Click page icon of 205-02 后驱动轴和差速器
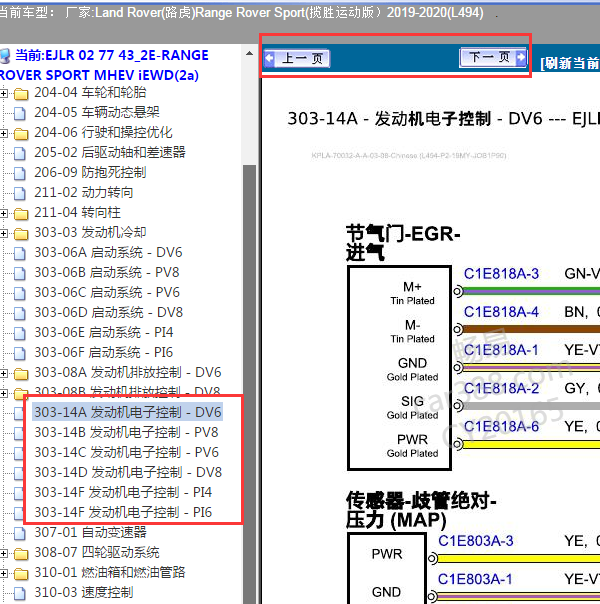Image resolution: width=600 pixels, height=604 pixels. pyautogui.click(x=20, y=153)
